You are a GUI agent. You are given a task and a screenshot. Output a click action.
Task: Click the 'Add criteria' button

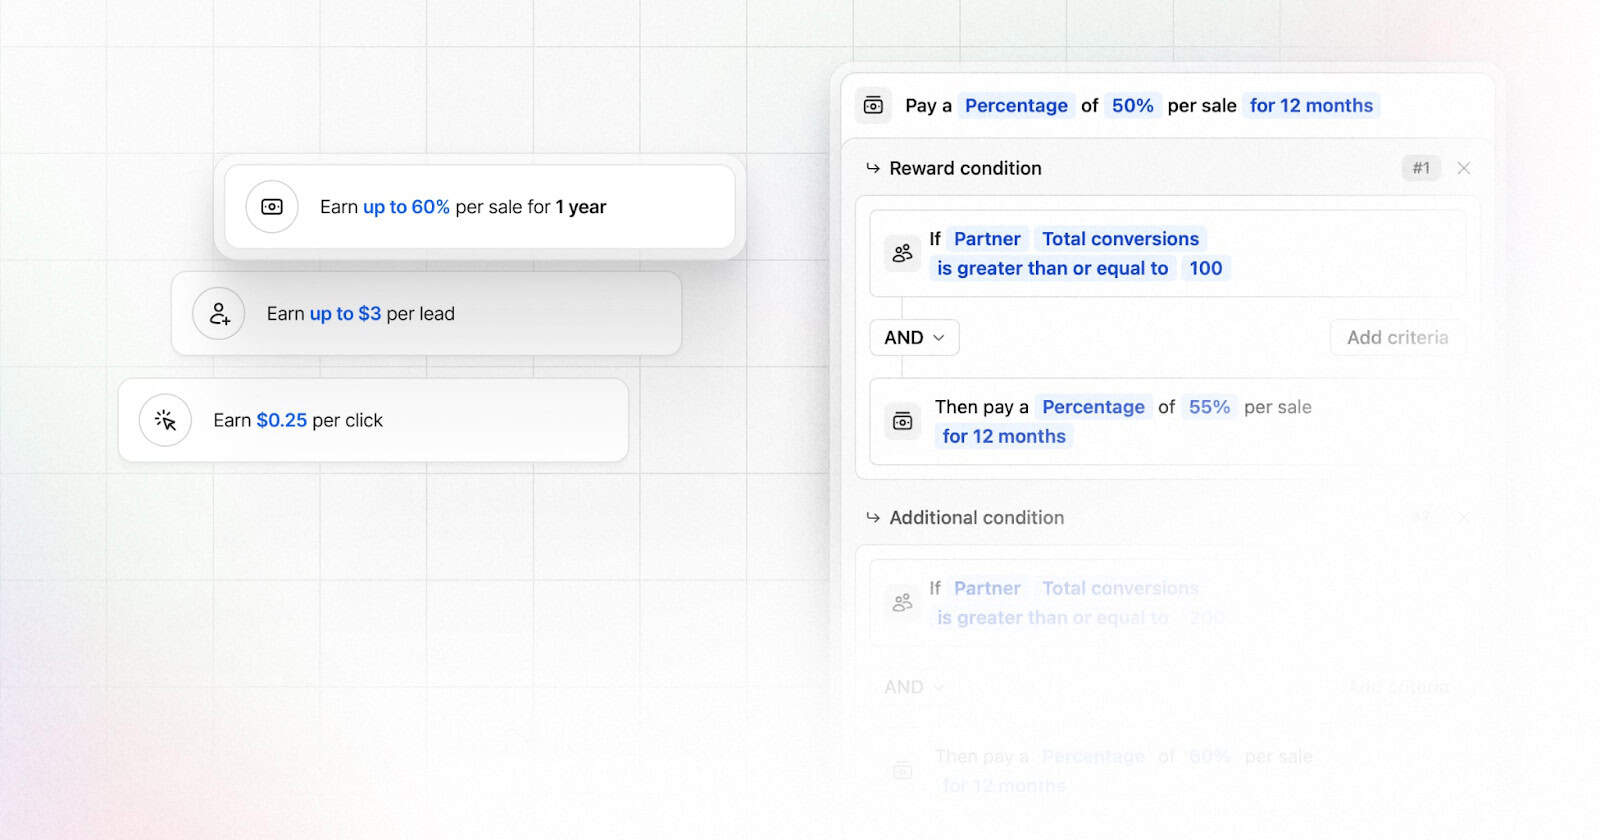1397,338
